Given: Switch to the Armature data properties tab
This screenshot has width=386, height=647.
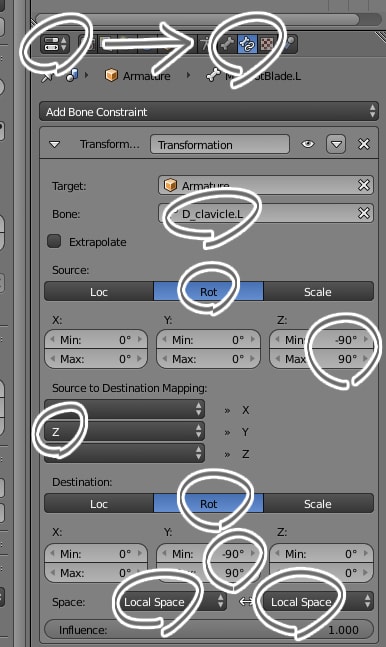Looking at the screenshot, I should point(205,44).
